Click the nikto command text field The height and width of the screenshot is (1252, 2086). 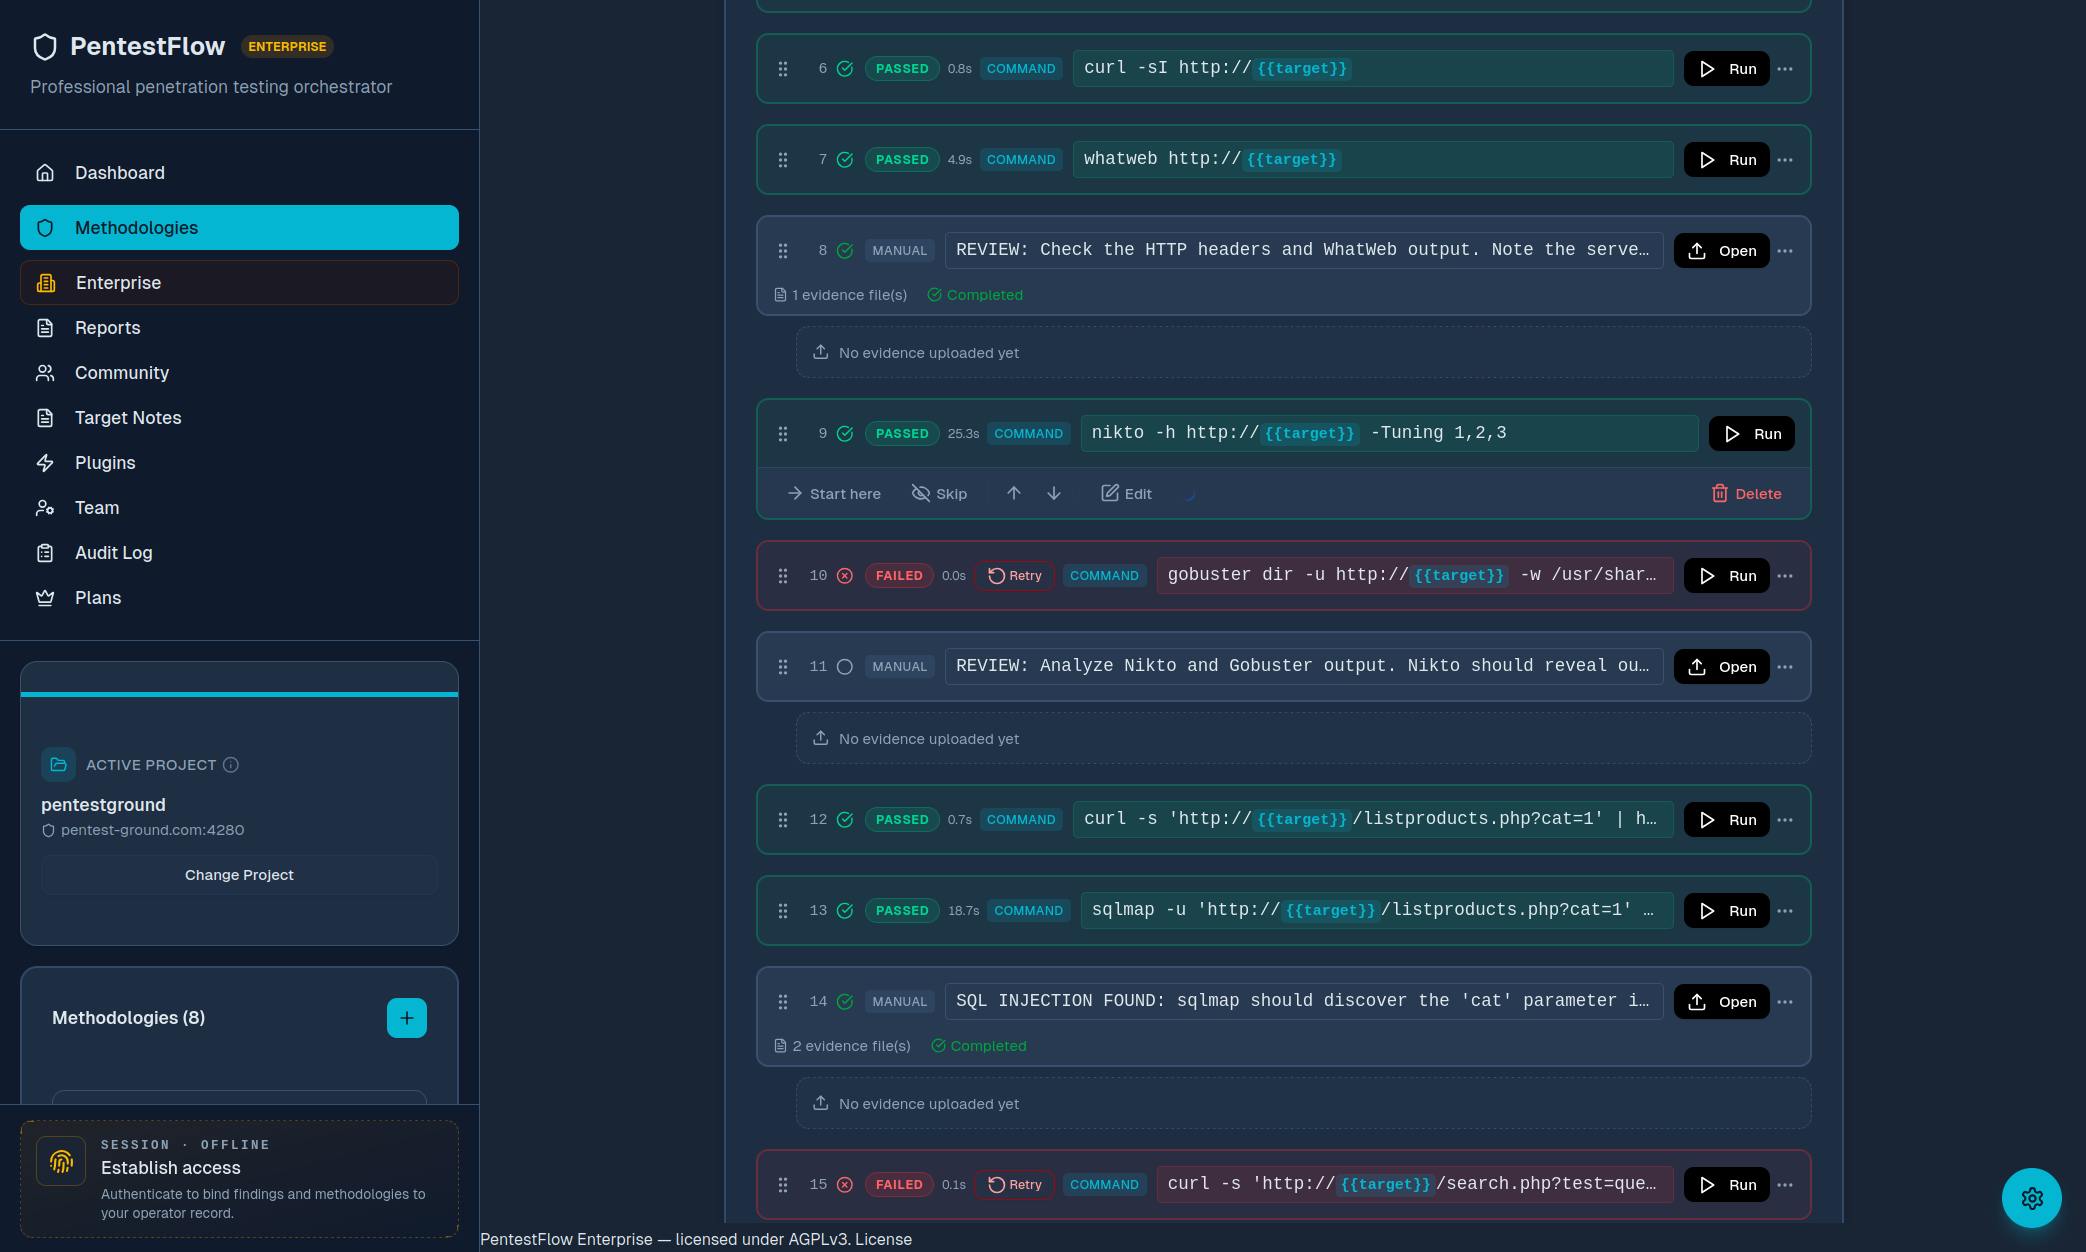click(x=1389, y=433)
